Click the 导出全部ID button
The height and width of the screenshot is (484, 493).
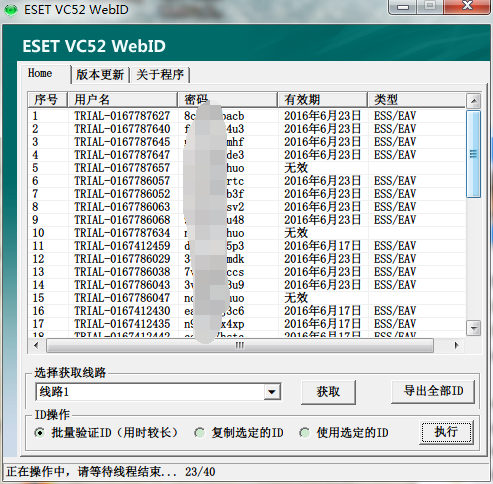[433, 391]
